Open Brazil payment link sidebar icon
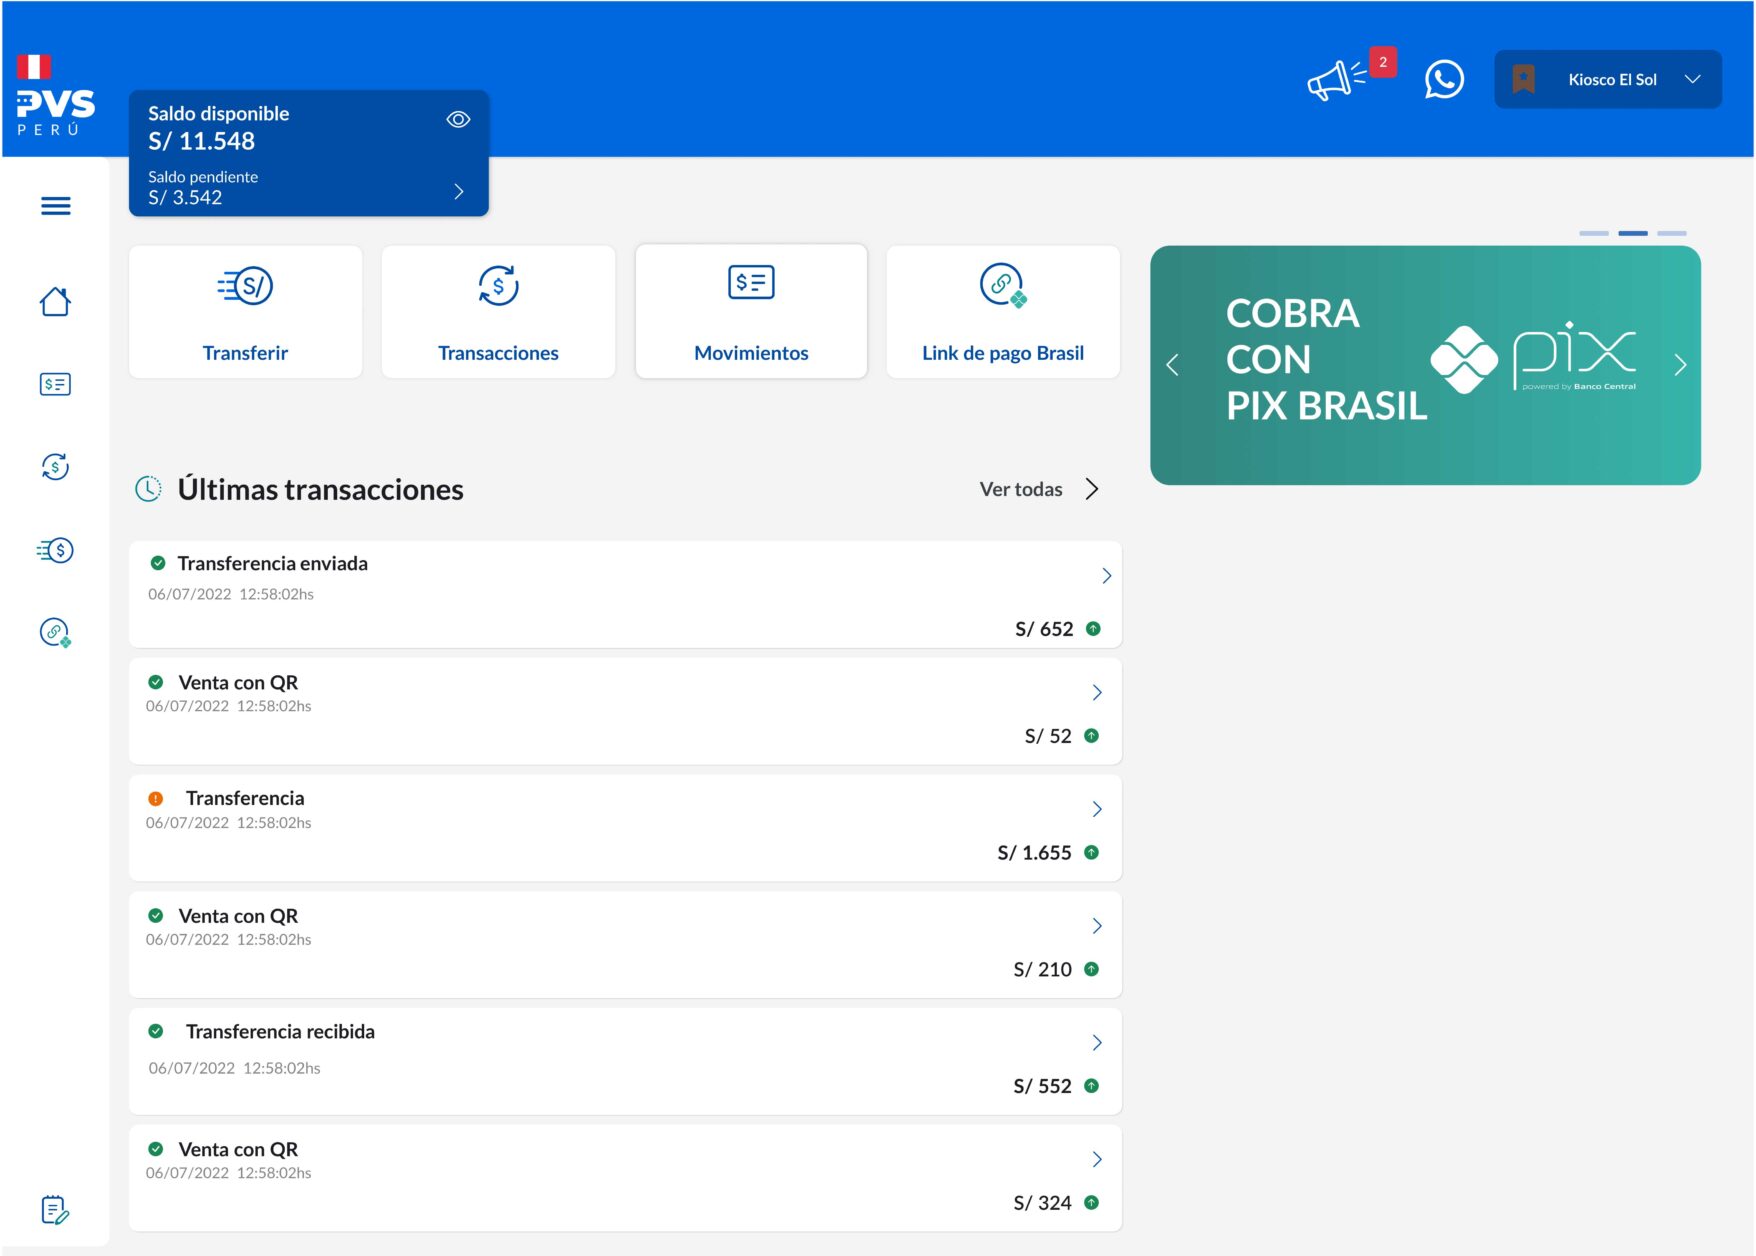 click(56, 632)
